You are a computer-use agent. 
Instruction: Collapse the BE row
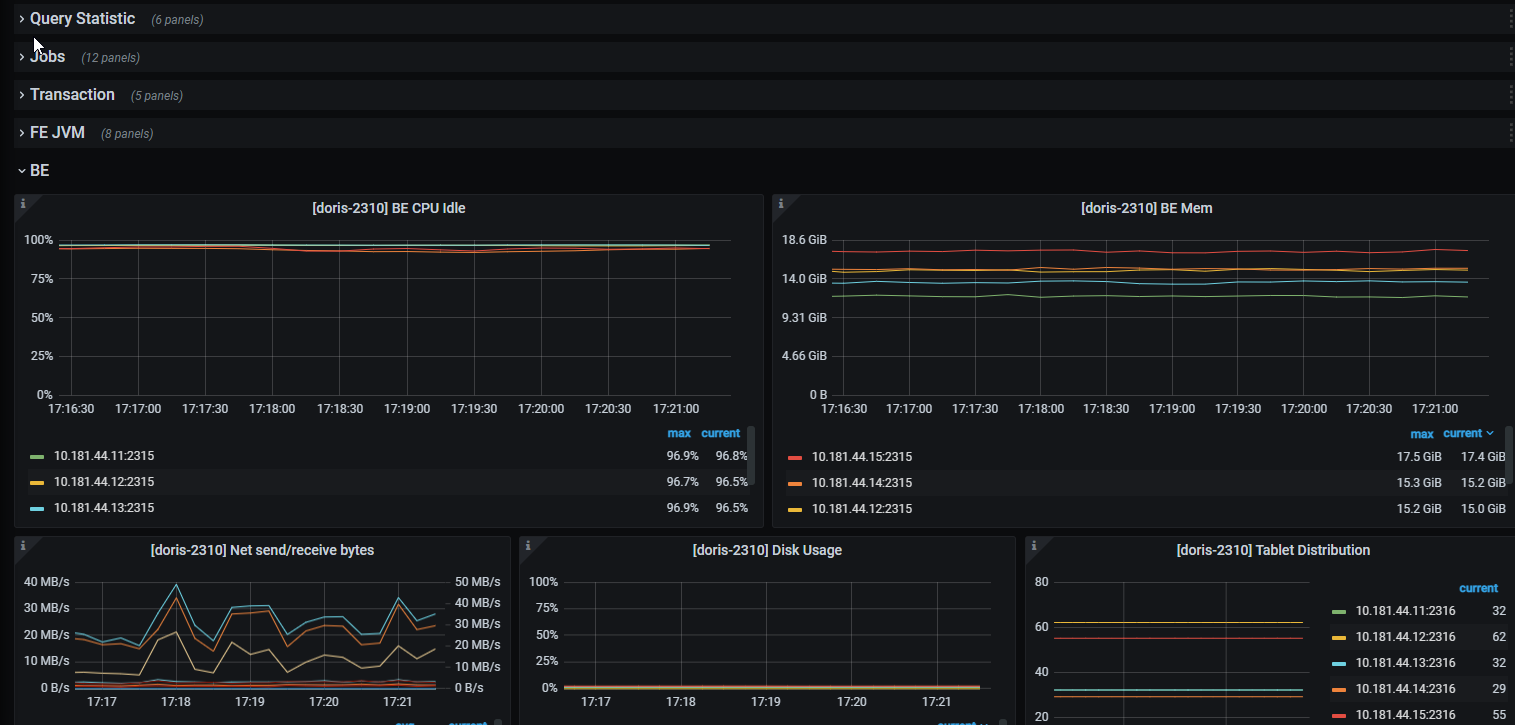pyautogui.click(x=39, y=171)
